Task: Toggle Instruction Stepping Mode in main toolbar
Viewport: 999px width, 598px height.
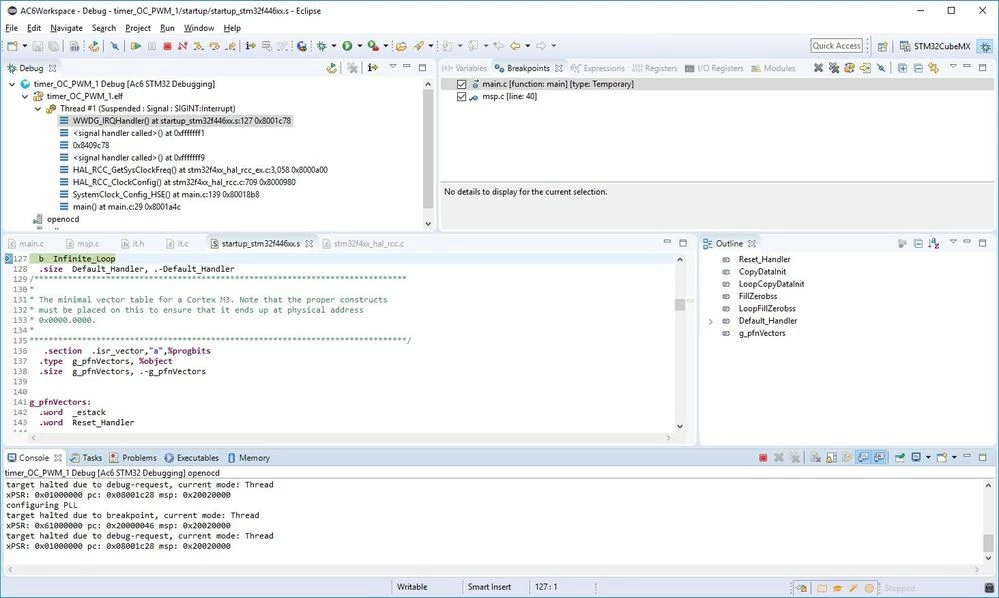Action: (x=250, y=46)
